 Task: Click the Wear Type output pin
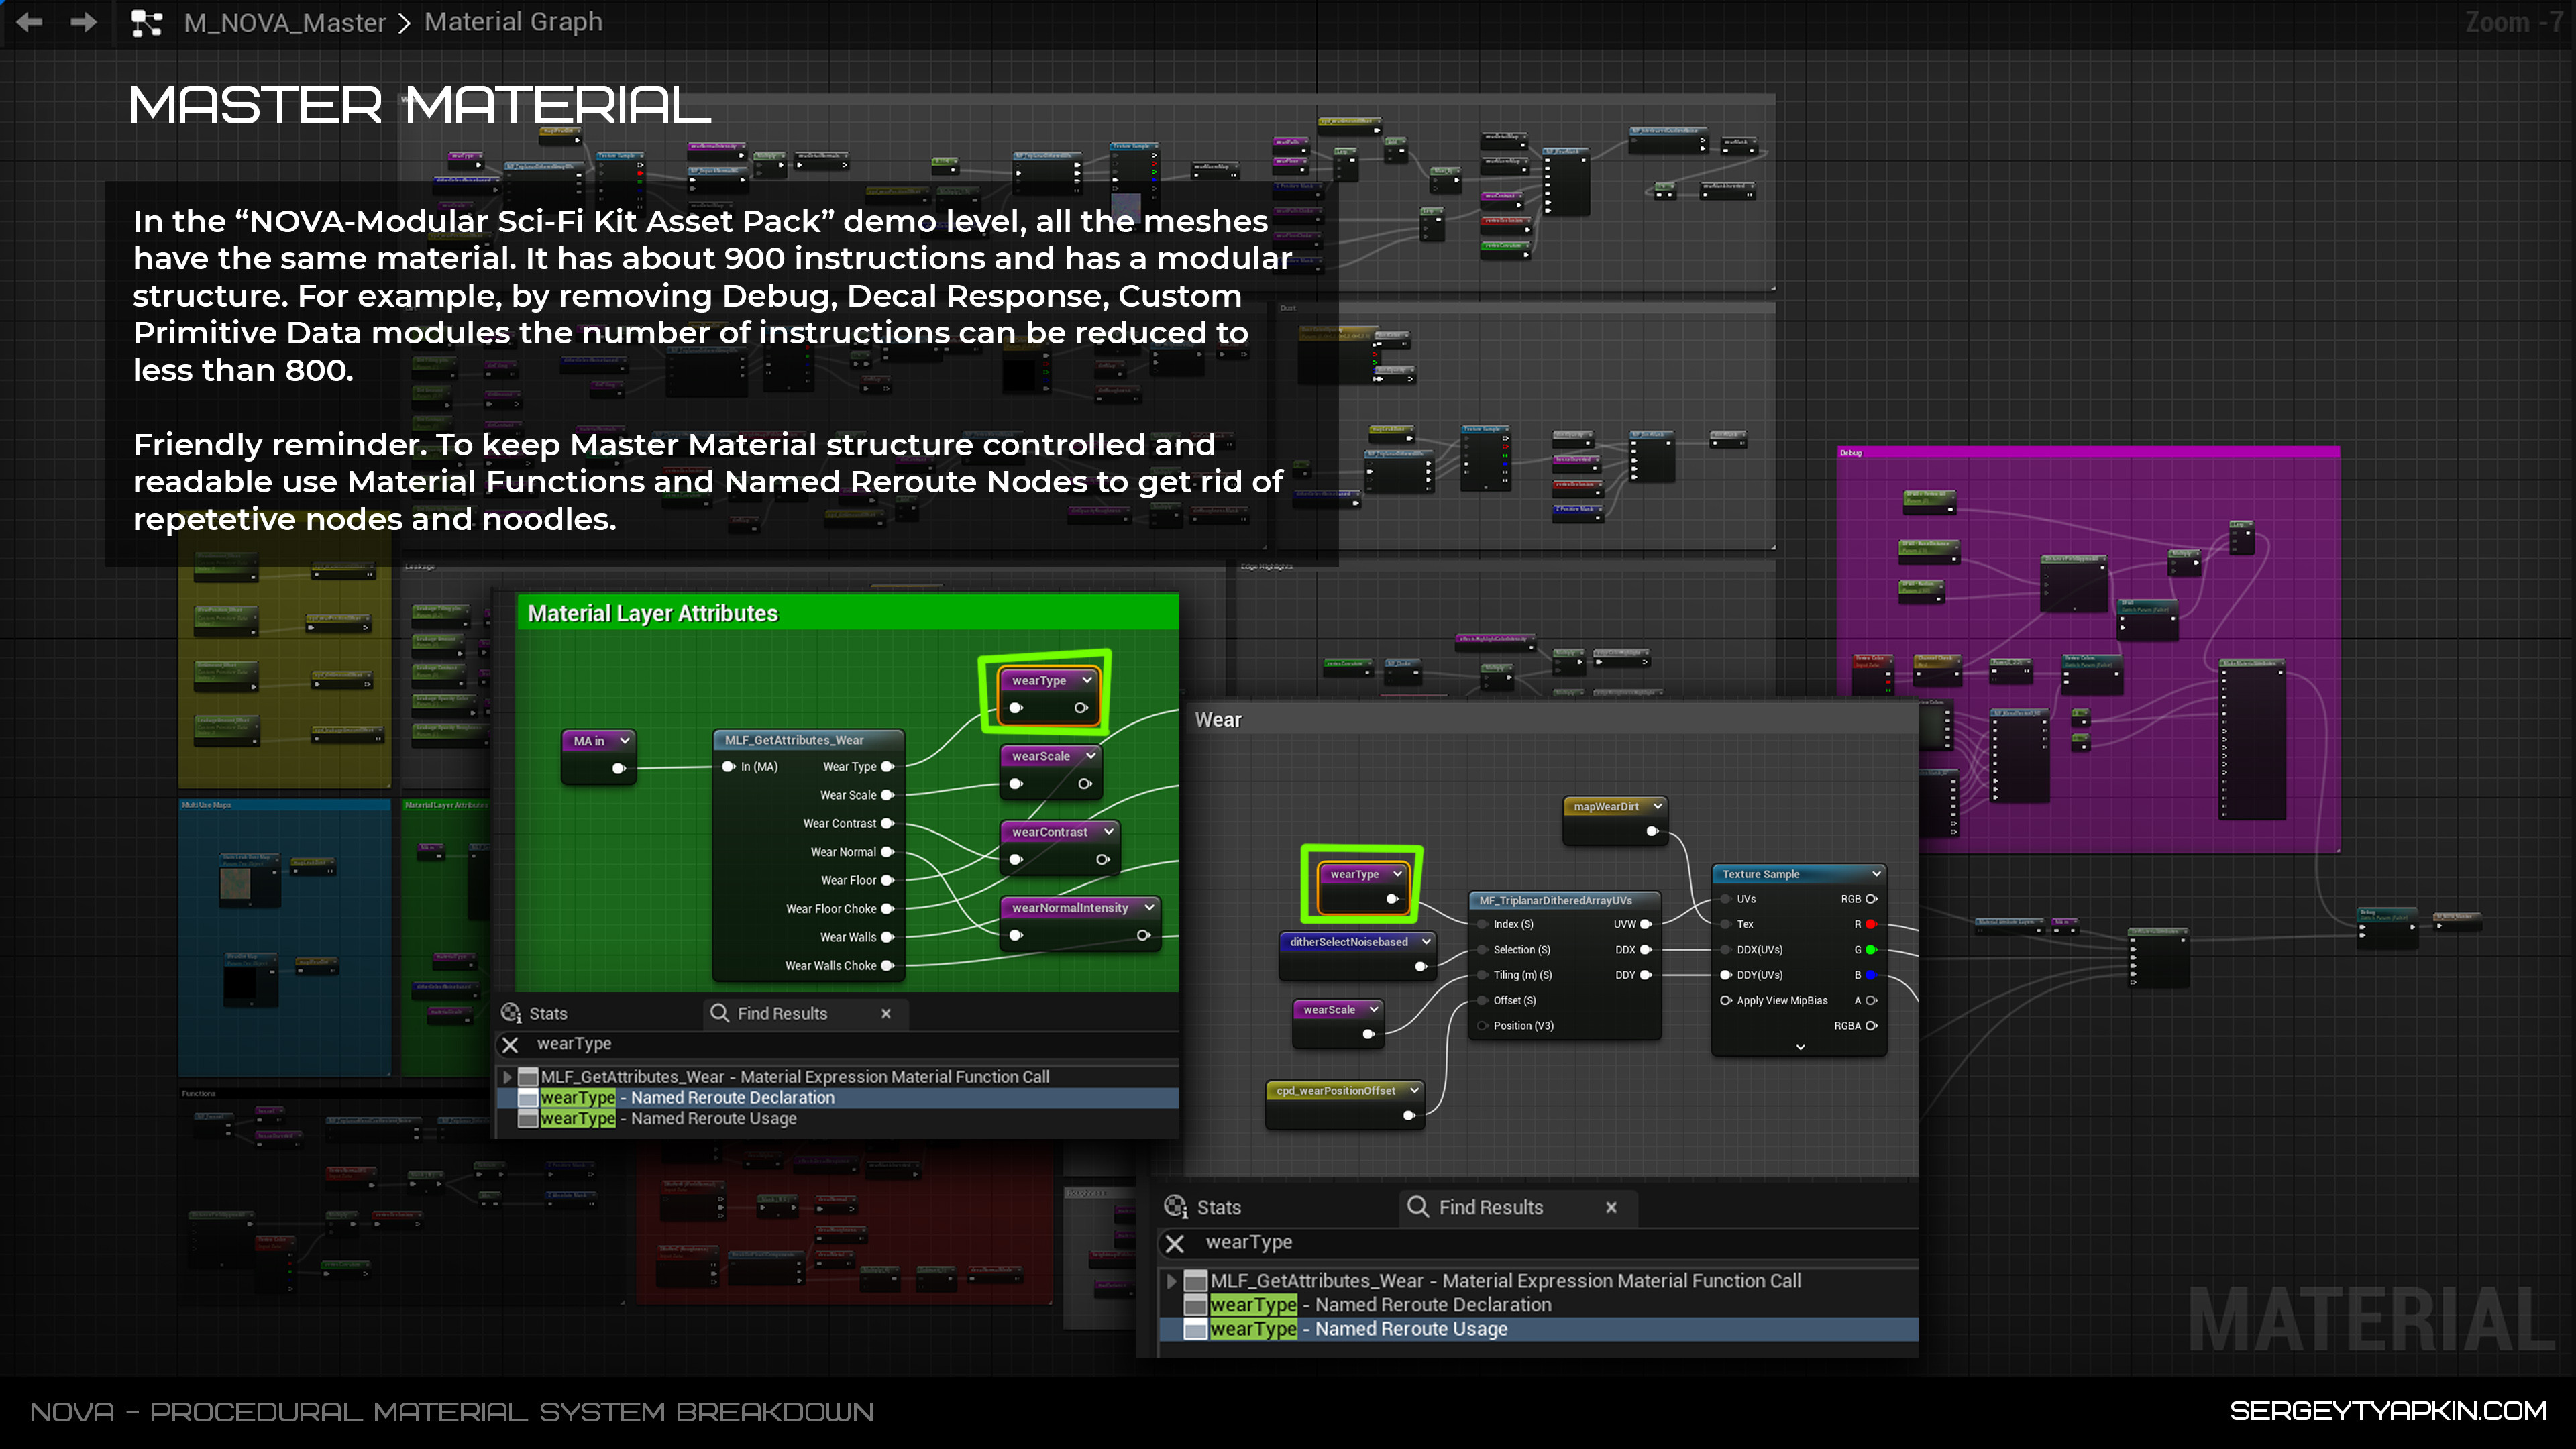tap(887, 767)
